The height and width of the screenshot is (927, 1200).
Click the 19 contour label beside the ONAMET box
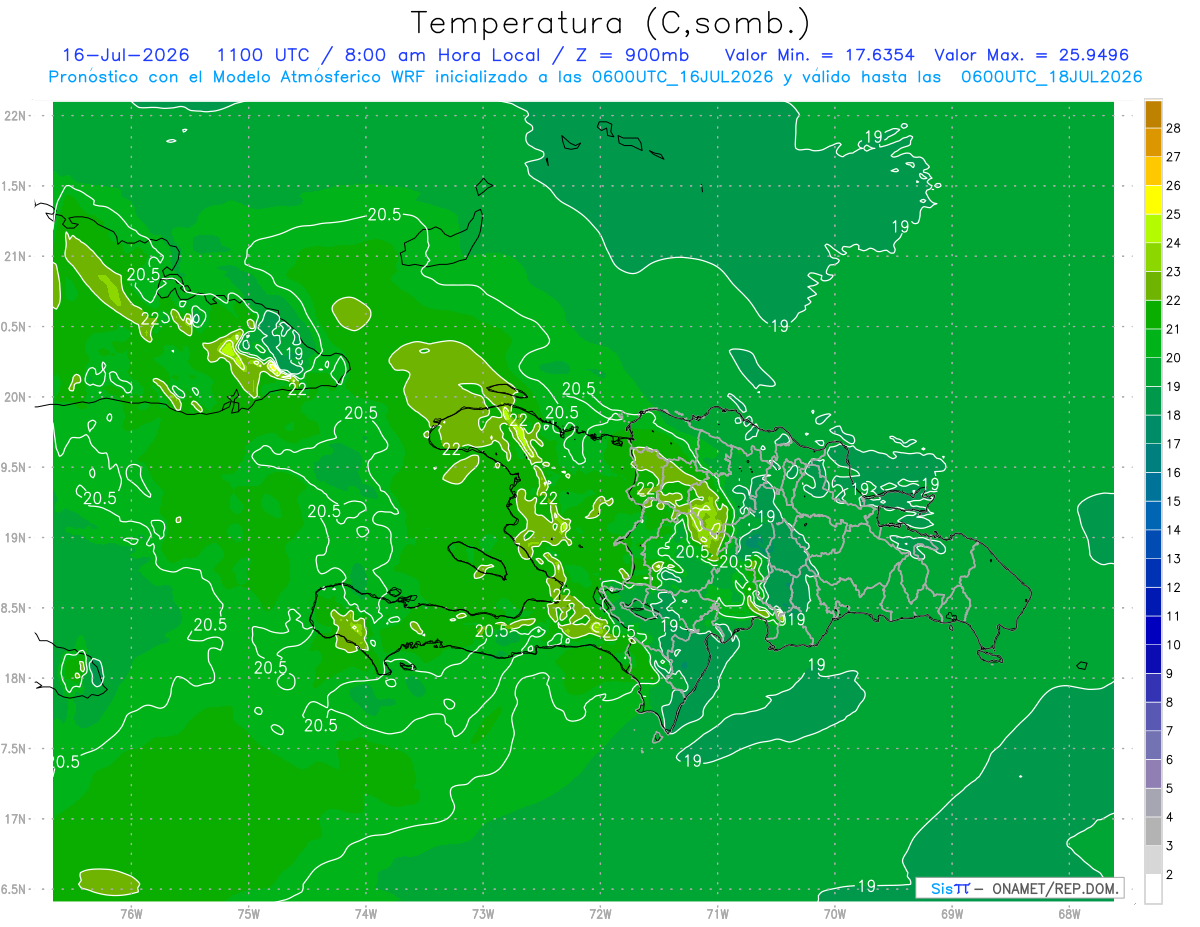click(x=867, y=886)
